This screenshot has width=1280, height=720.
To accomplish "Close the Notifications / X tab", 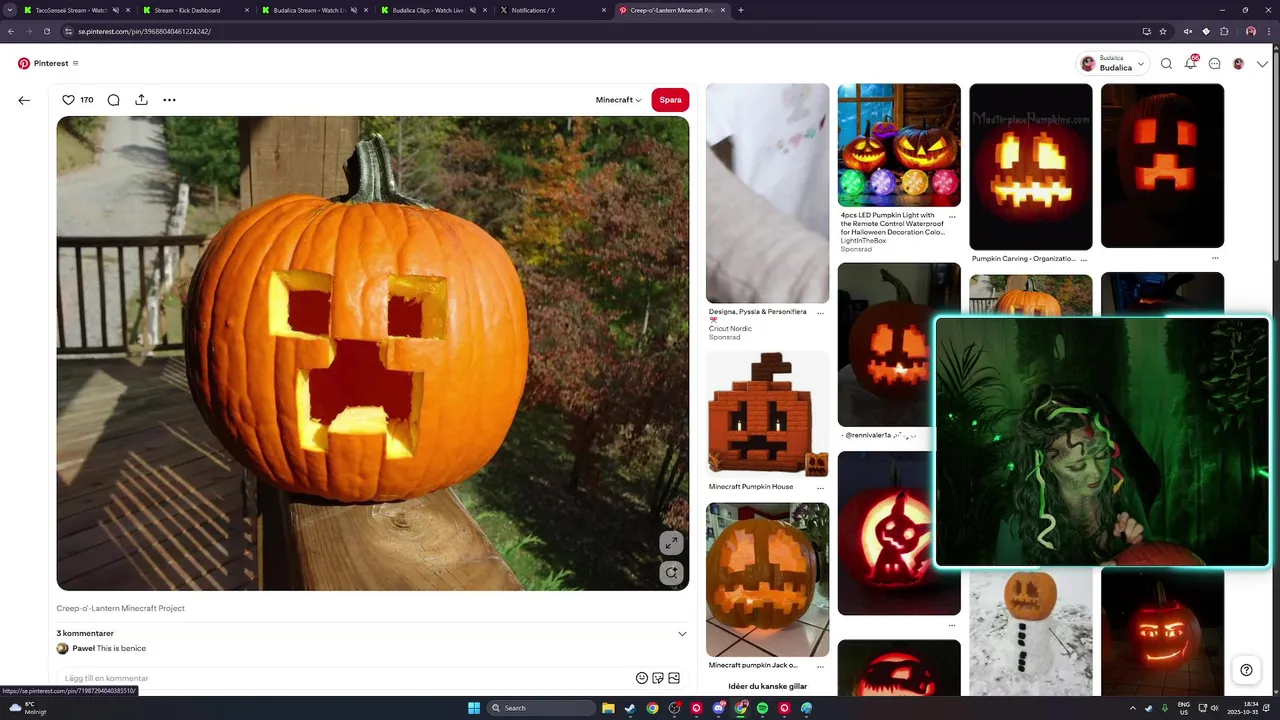I will click(604, 10).
